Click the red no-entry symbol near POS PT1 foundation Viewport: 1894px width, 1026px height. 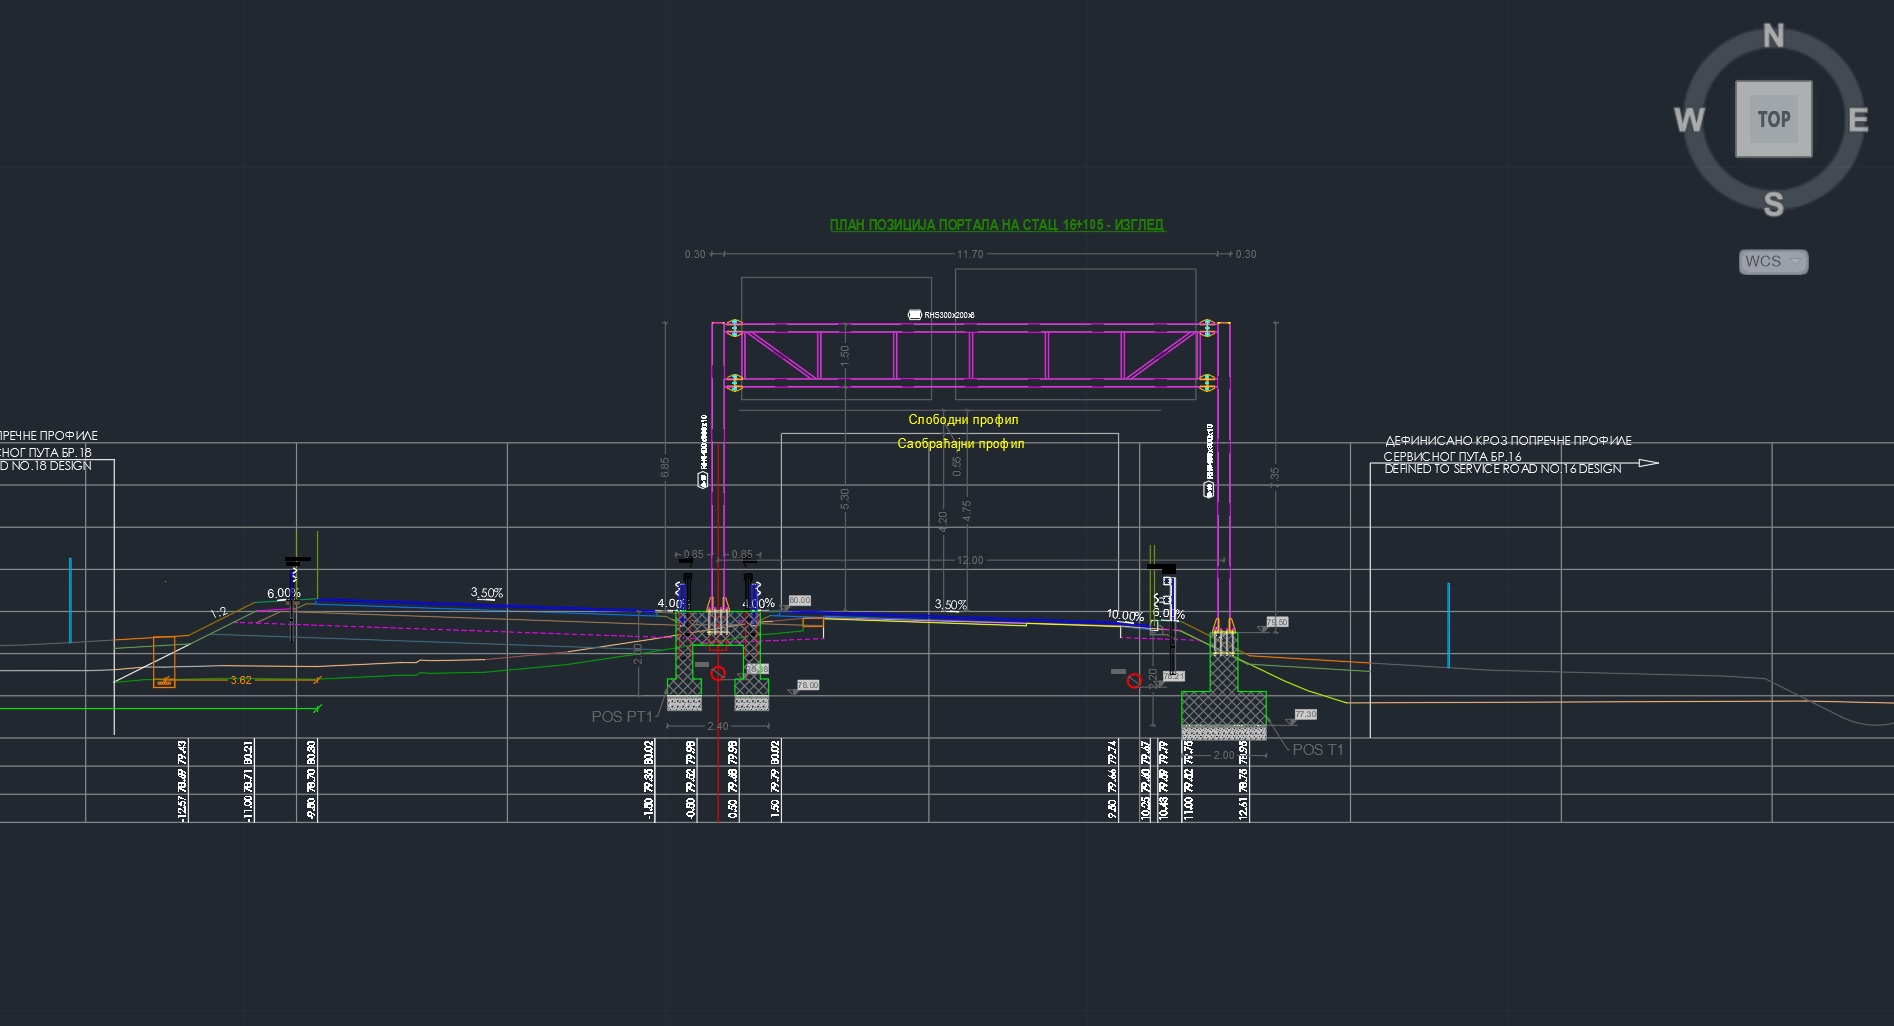717,675
